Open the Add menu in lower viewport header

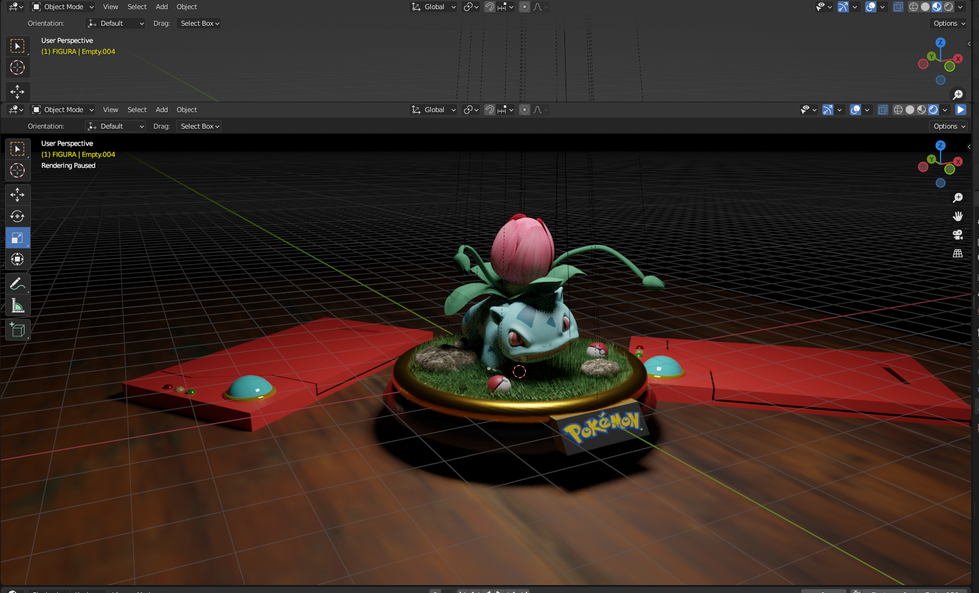pyautogui.click(x=161, y=110)
